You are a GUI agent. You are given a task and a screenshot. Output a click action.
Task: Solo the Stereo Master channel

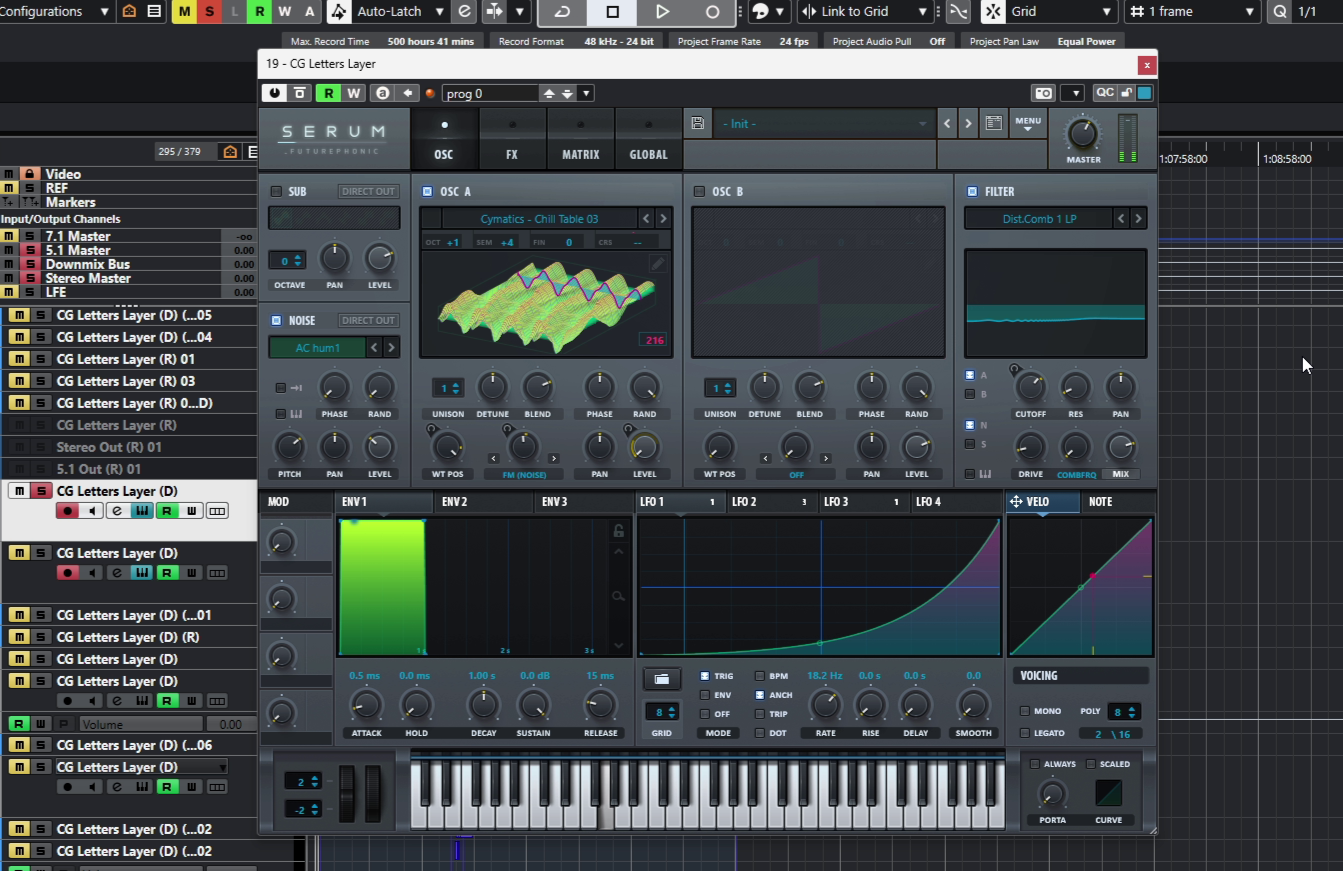[30, 278]
